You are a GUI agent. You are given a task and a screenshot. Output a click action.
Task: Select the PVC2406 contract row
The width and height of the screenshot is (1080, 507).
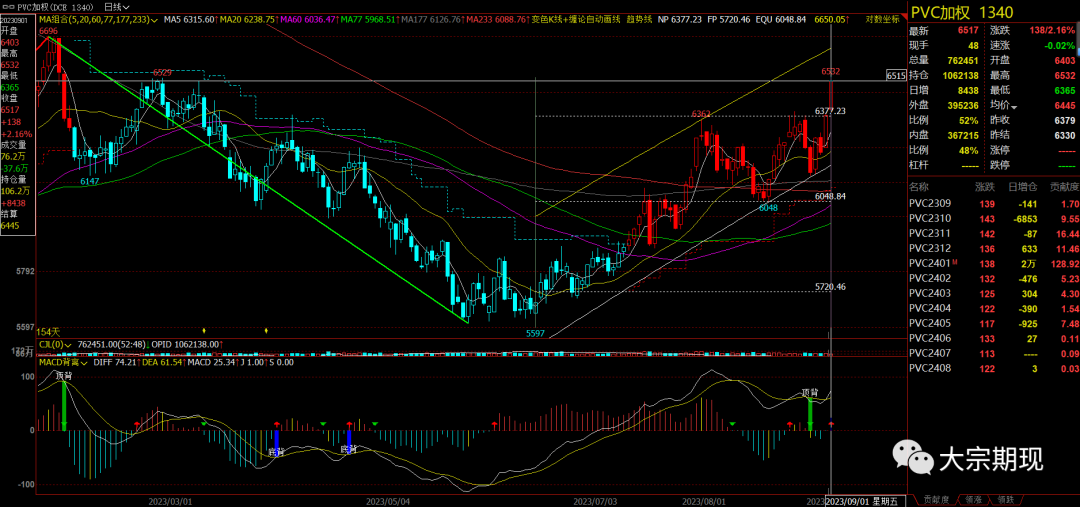[x=993, y=338]
